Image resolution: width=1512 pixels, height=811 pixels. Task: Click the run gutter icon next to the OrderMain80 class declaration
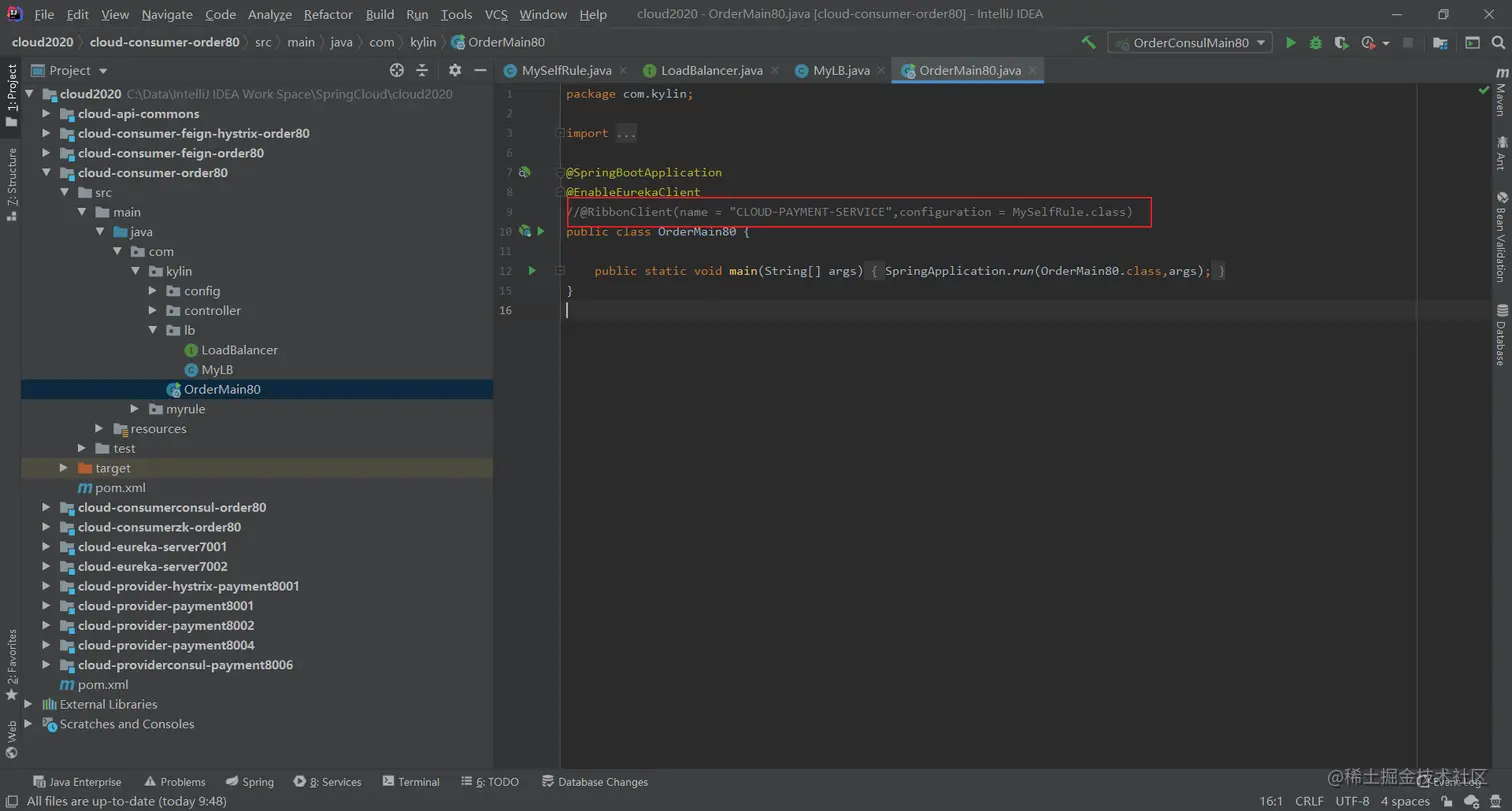click(x=541, y=232)
